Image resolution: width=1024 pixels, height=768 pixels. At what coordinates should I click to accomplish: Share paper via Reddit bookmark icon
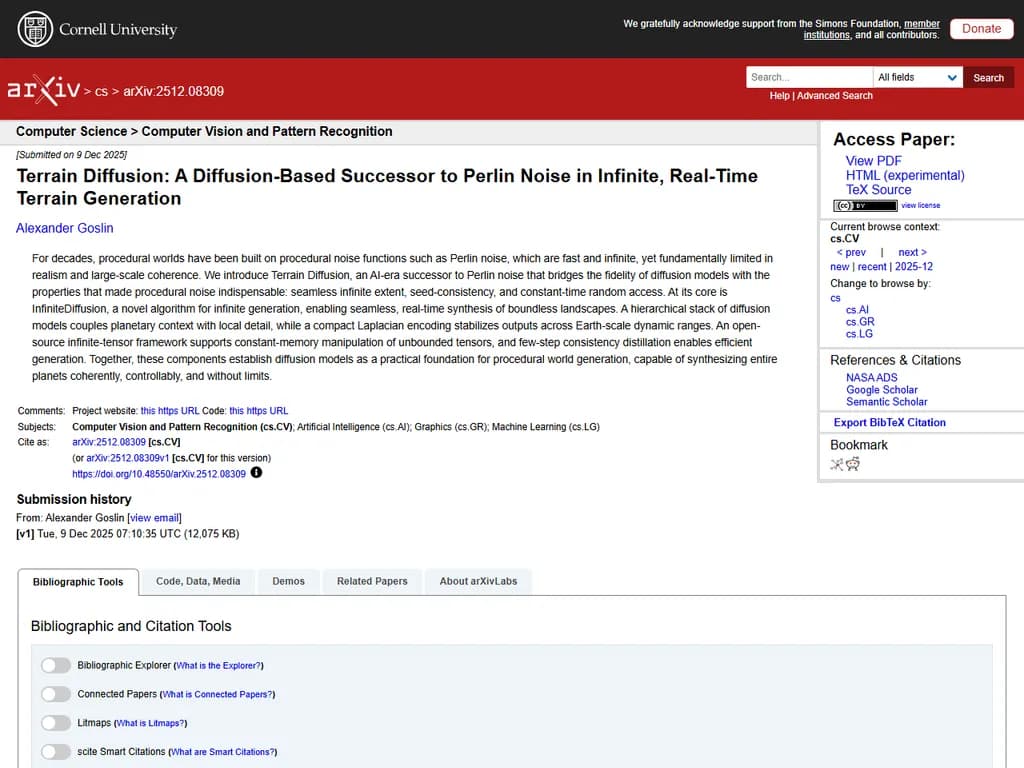click(x=853, y=464)
